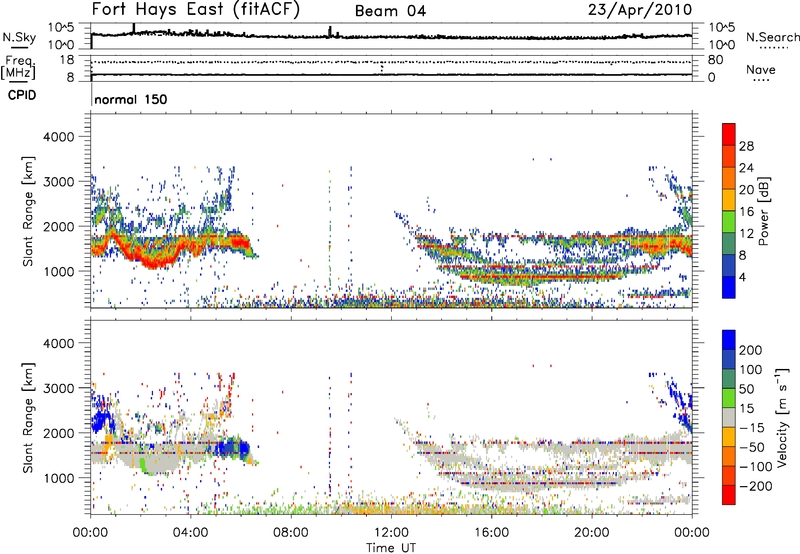Select the "Freq. [MHz]" axis label
The height and width of the screenshot is (554, 800).
(x=18, y=67)
